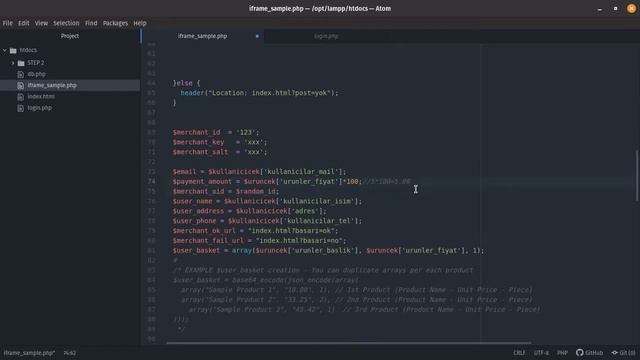This screenshot has height=360, width=640.
Task: Place cursor on the $user_basket array line
Action: [x=328, y=250]
